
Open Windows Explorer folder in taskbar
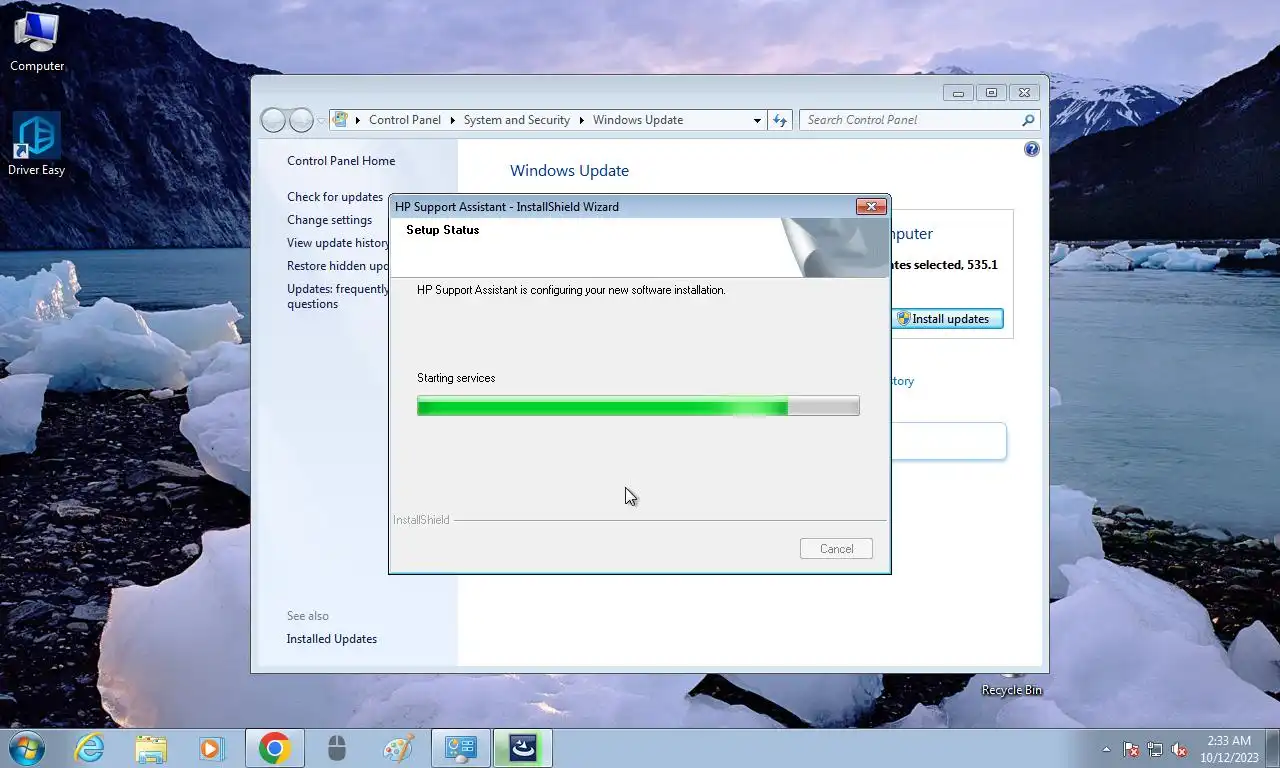(x=151, y=748)
